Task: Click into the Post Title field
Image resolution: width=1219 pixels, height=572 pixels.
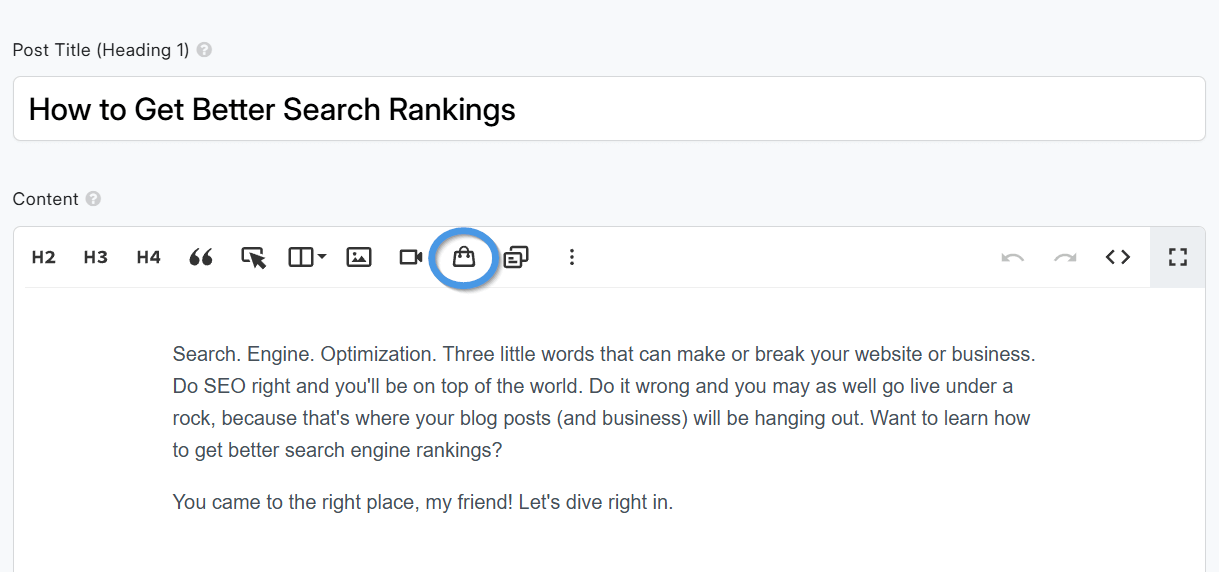Action: click(x=608, y=109)
